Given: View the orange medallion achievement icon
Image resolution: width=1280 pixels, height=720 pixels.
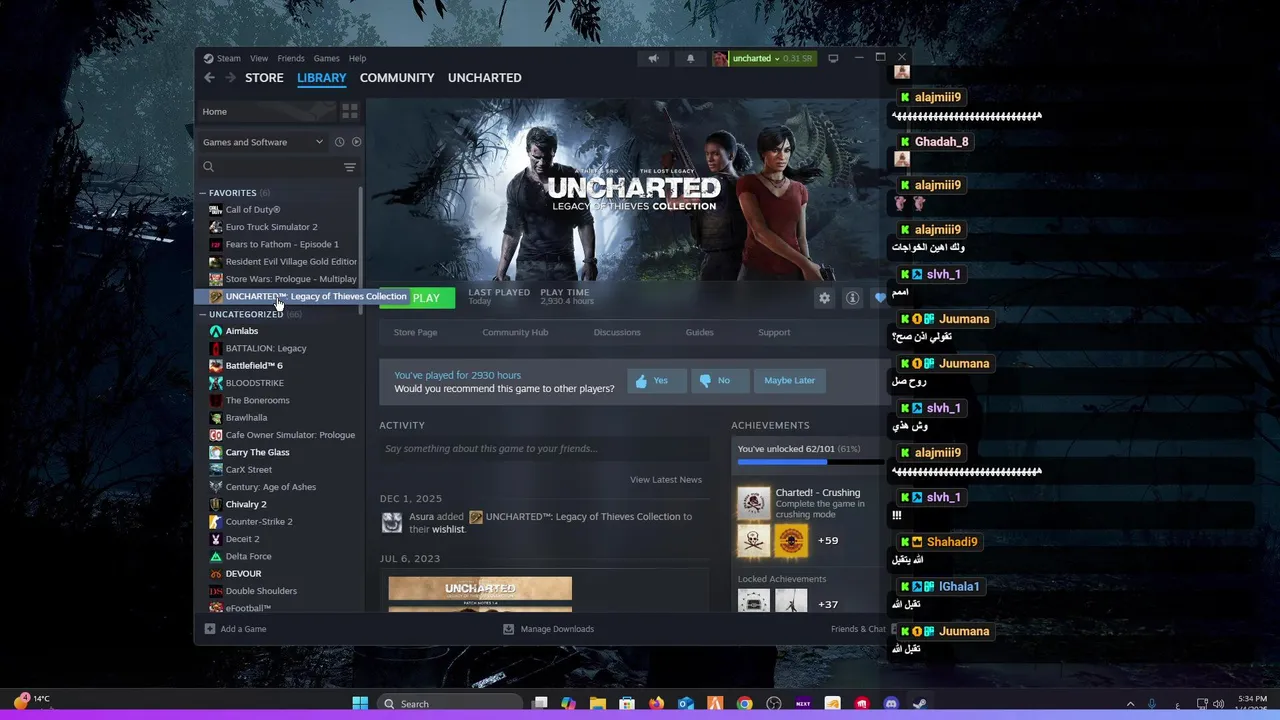Looking at the screenshot, I should pos(791,541).
